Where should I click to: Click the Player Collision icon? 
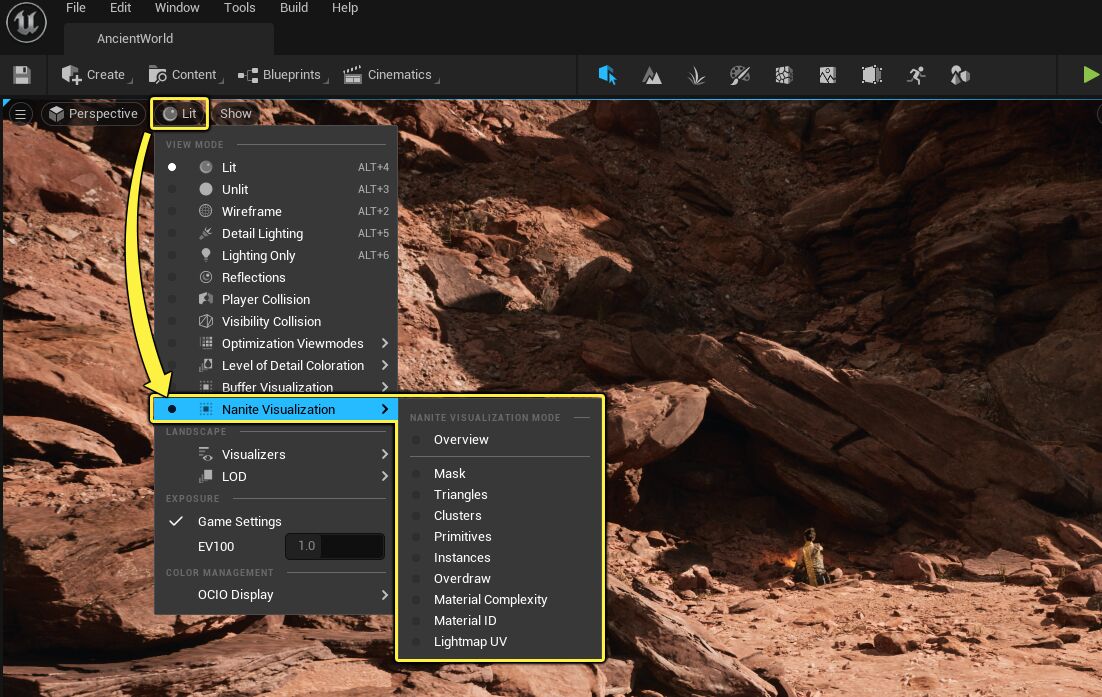(206, 299)
